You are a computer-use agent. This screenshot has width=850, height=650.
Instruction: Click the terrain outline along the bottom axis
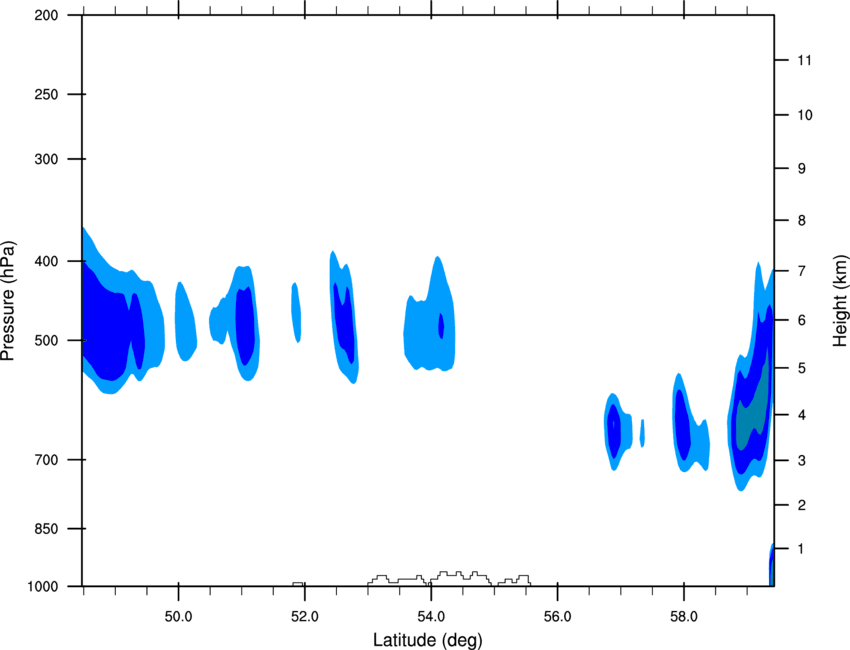click(450, 577)
